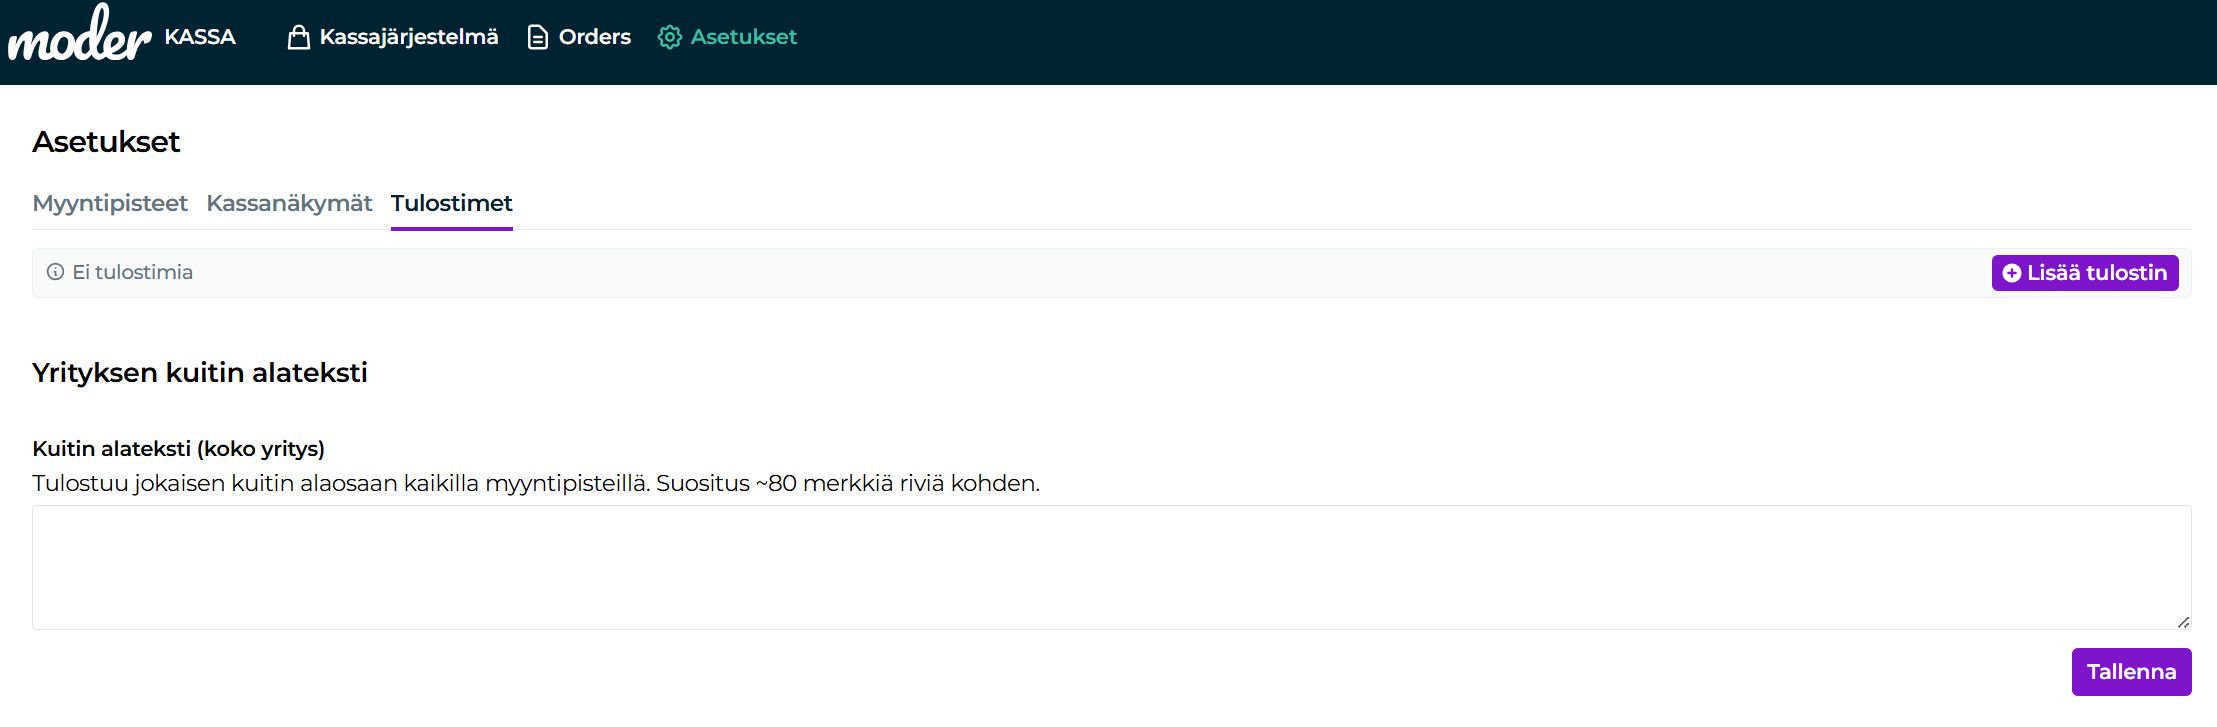
Task: Focus the Kuitin alateksti text area
Action: 1112,567
